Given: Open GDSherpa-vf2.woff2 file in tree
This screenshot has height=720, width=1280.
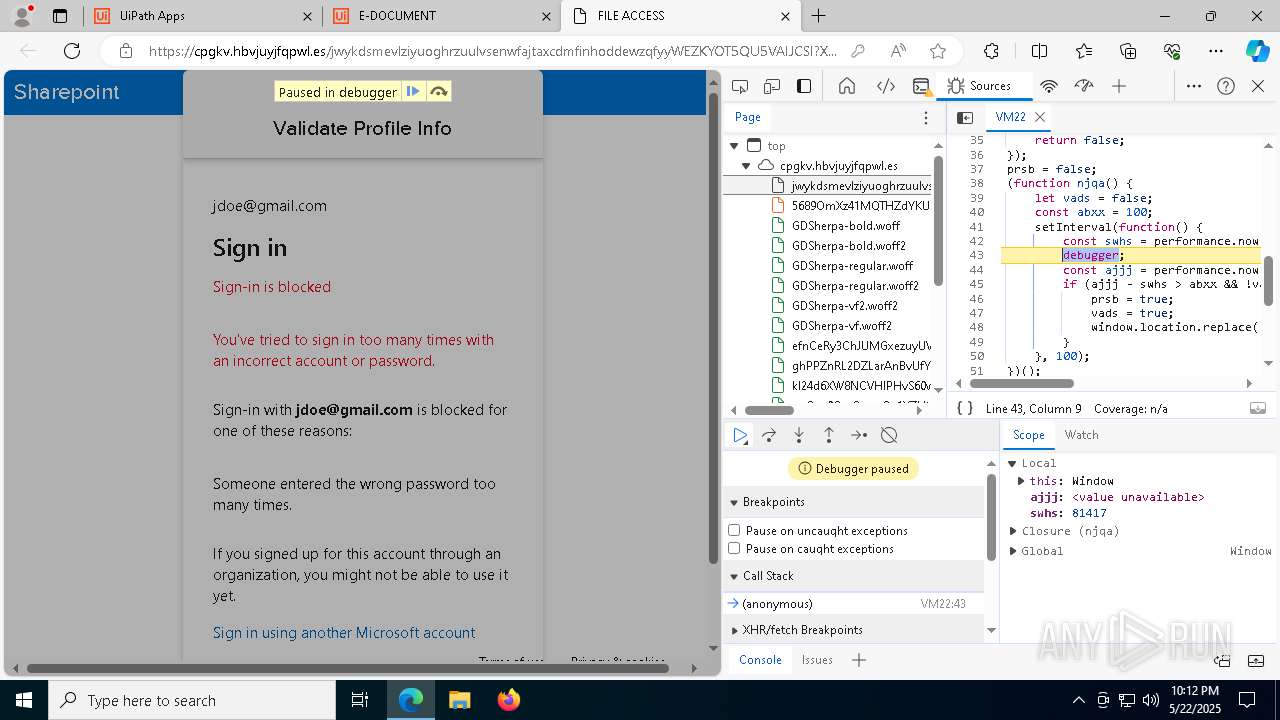Looking at the screenshot, I should (x=845, y=306).
